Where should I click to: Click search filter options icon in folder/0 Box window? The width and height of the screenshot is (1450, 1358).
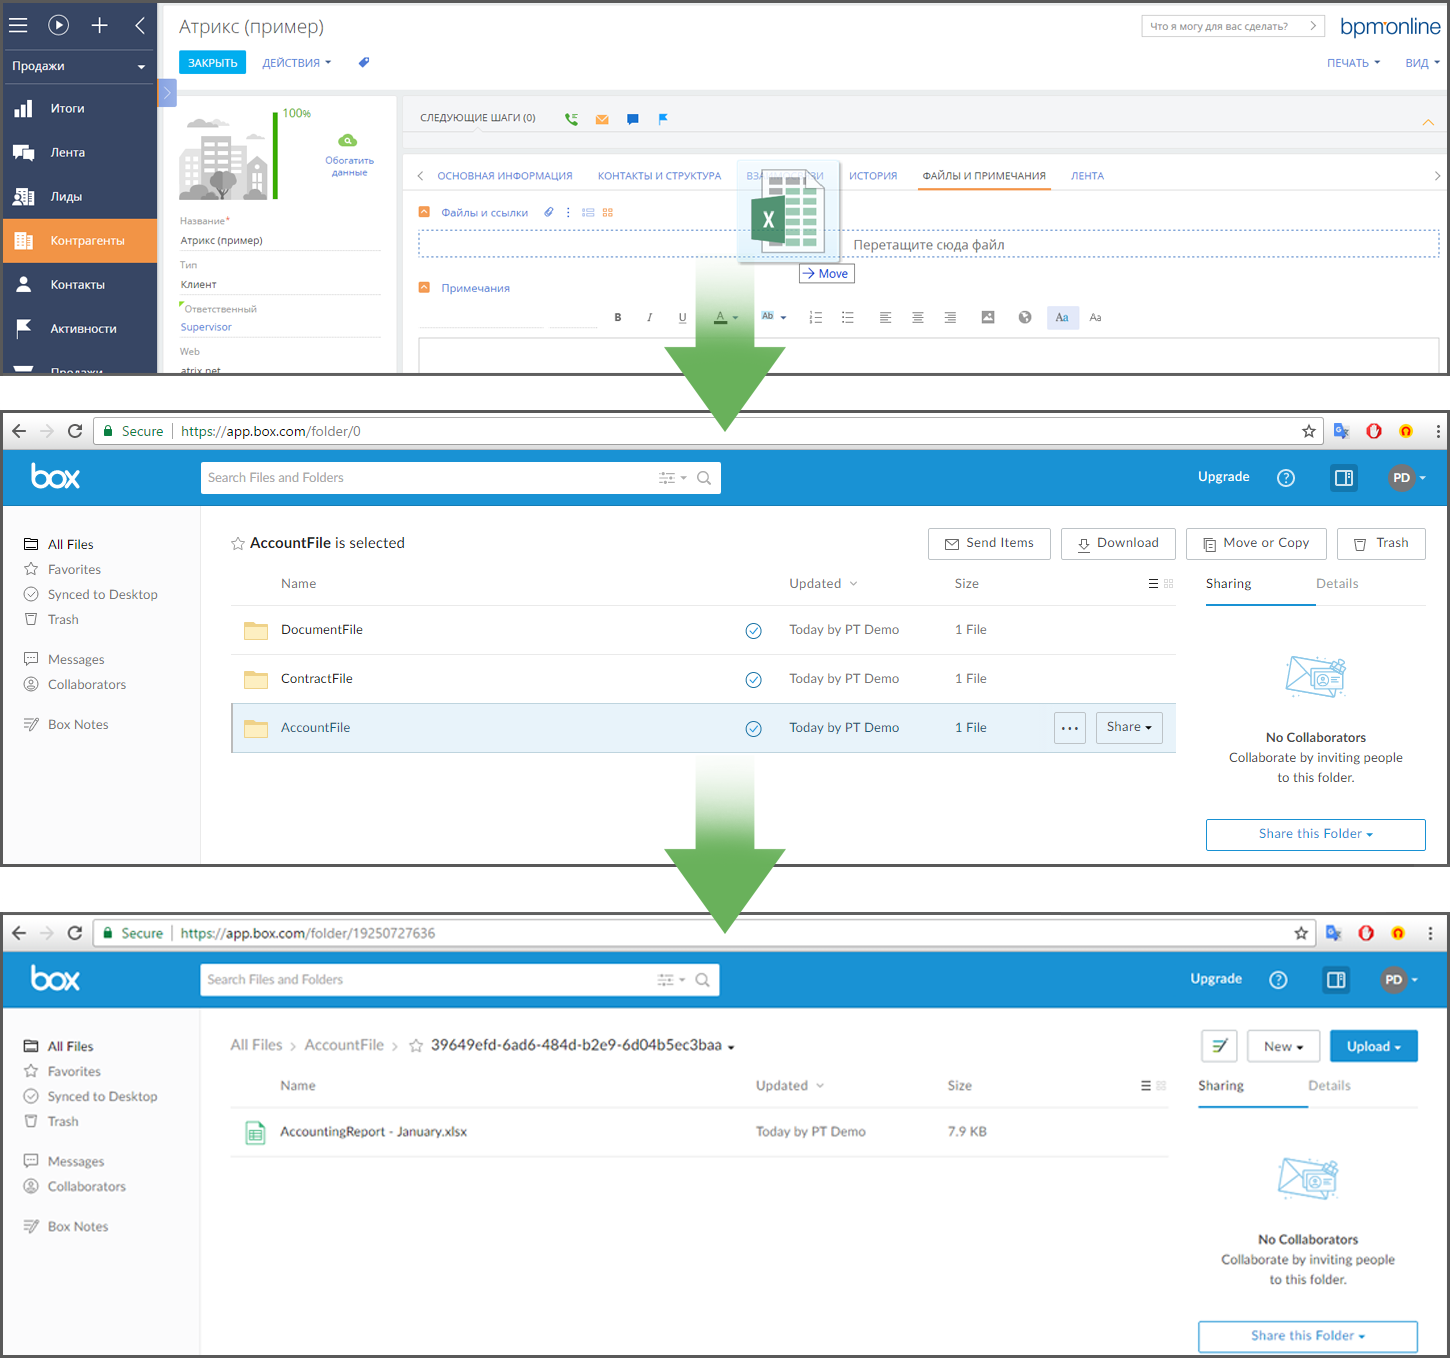pyautogui.click(x=672, y=478)
